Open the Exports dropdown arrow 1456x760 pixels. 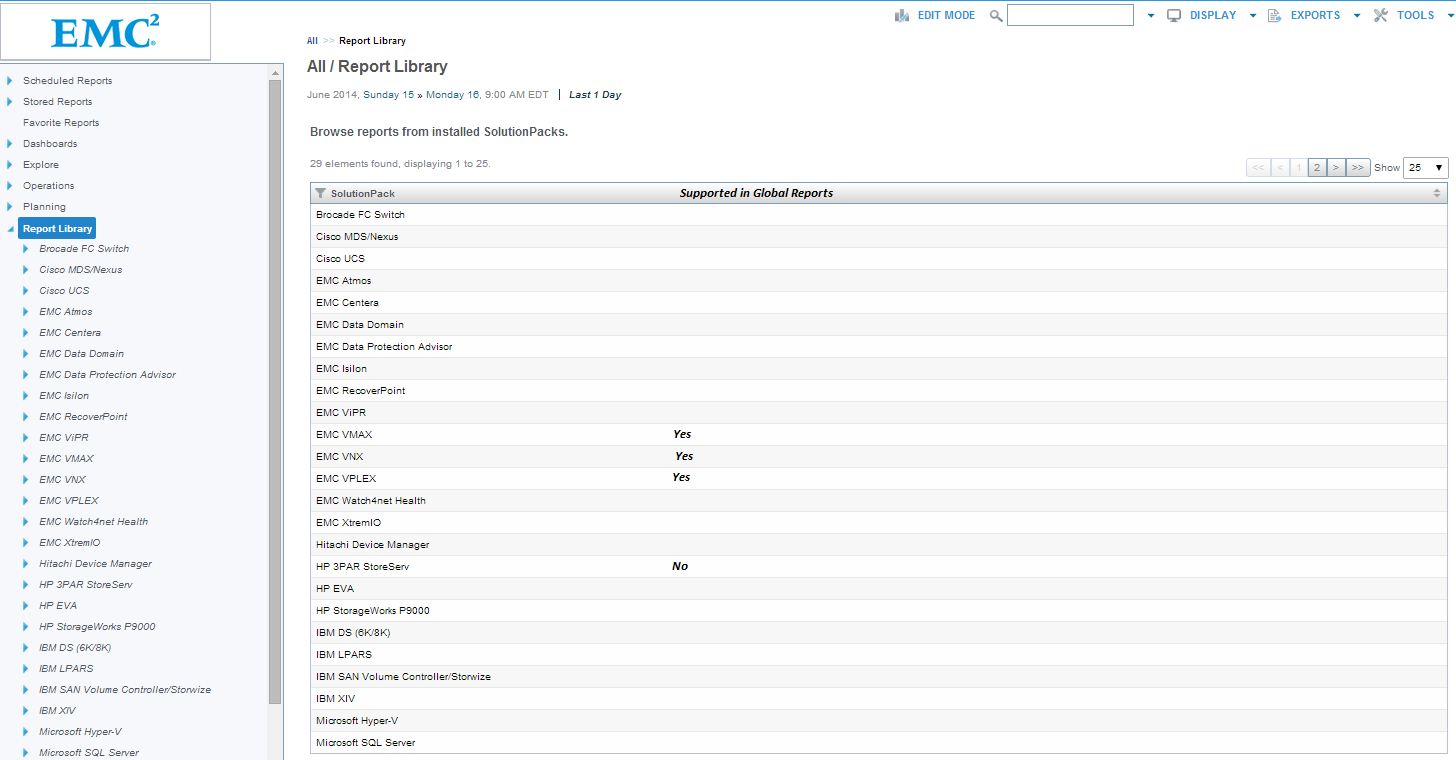pos(1357,16)
